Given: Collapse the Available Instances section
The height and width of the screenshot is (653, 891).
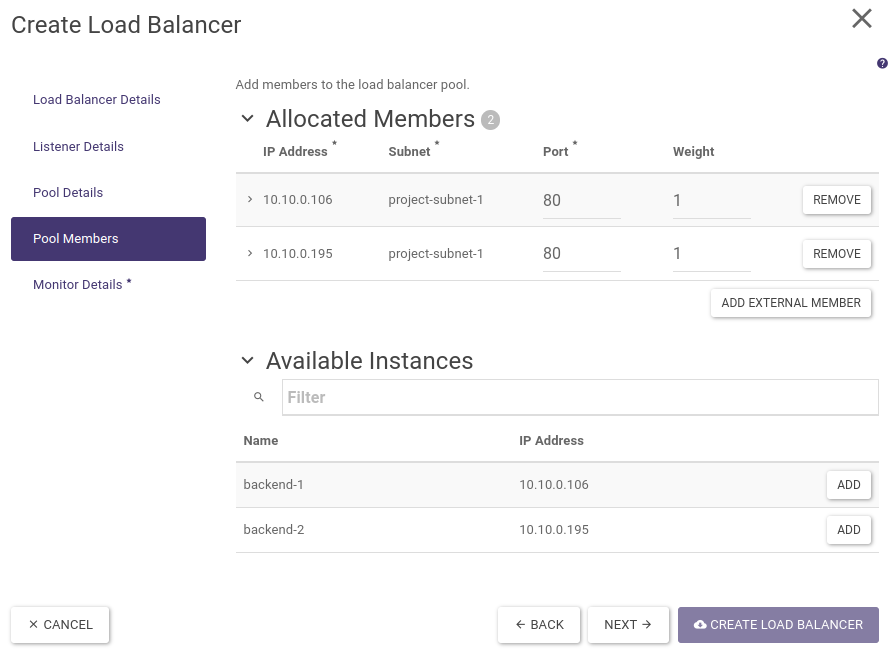Looking at the screenshot, I should [x=248, y=361].
